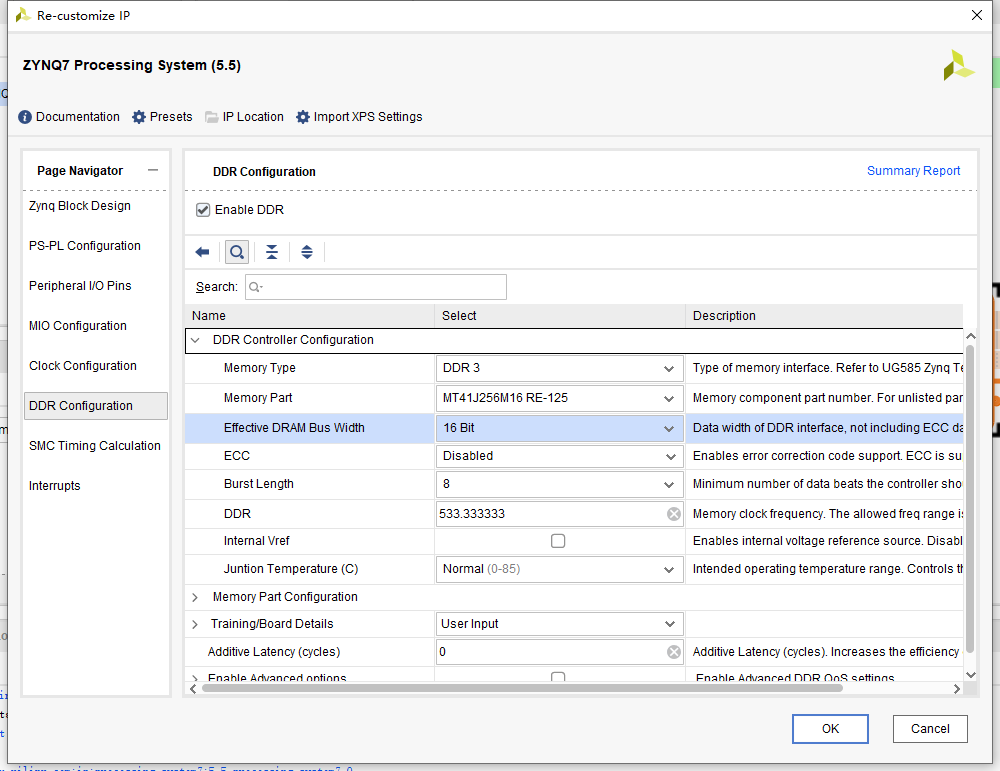Toggle the search magnifier toolbar button
Screen dimensions: 1000x771
(237, 253)
